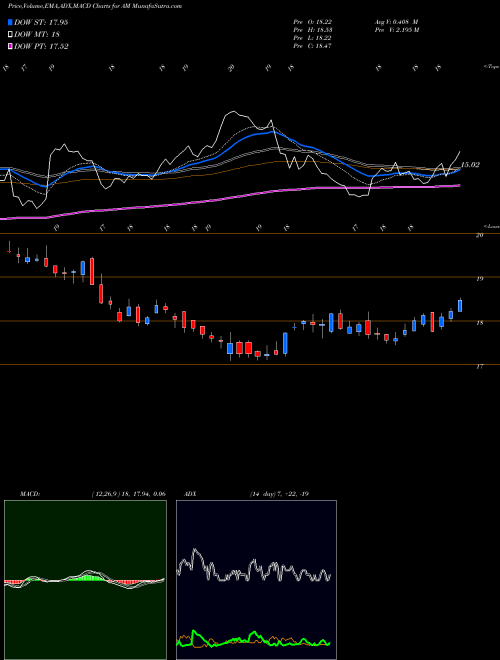Click the 'Pre C: 18.47' value
Screen dimensions: 500x660
[x=313, y=46]
